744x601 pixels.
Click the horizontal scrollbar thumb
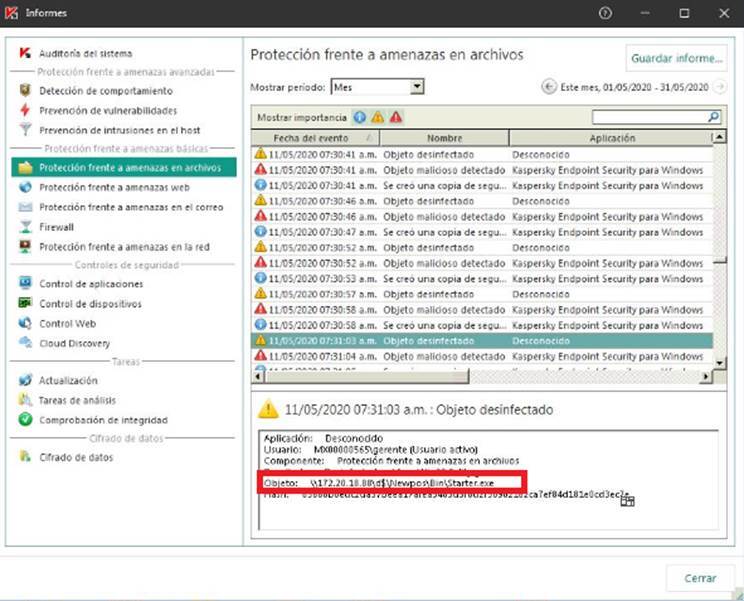click(366, 377)
